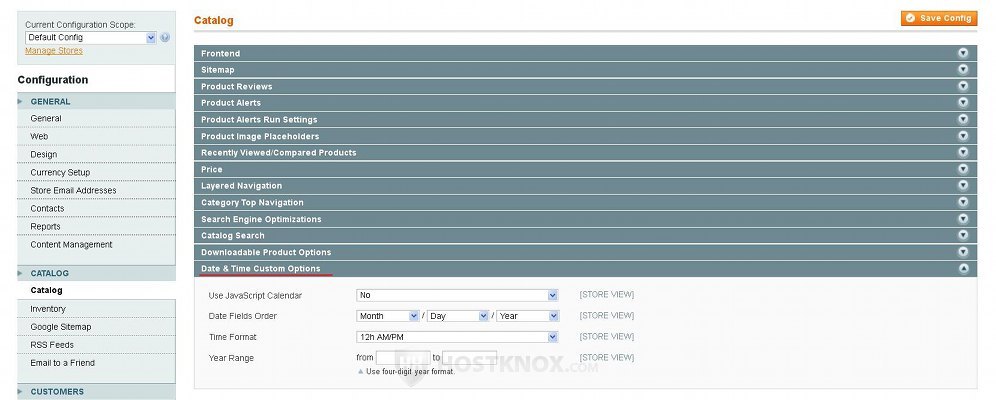Expand Category Top Navigation arrow icon
The image size is (996, 400).
tap(963, 202)
